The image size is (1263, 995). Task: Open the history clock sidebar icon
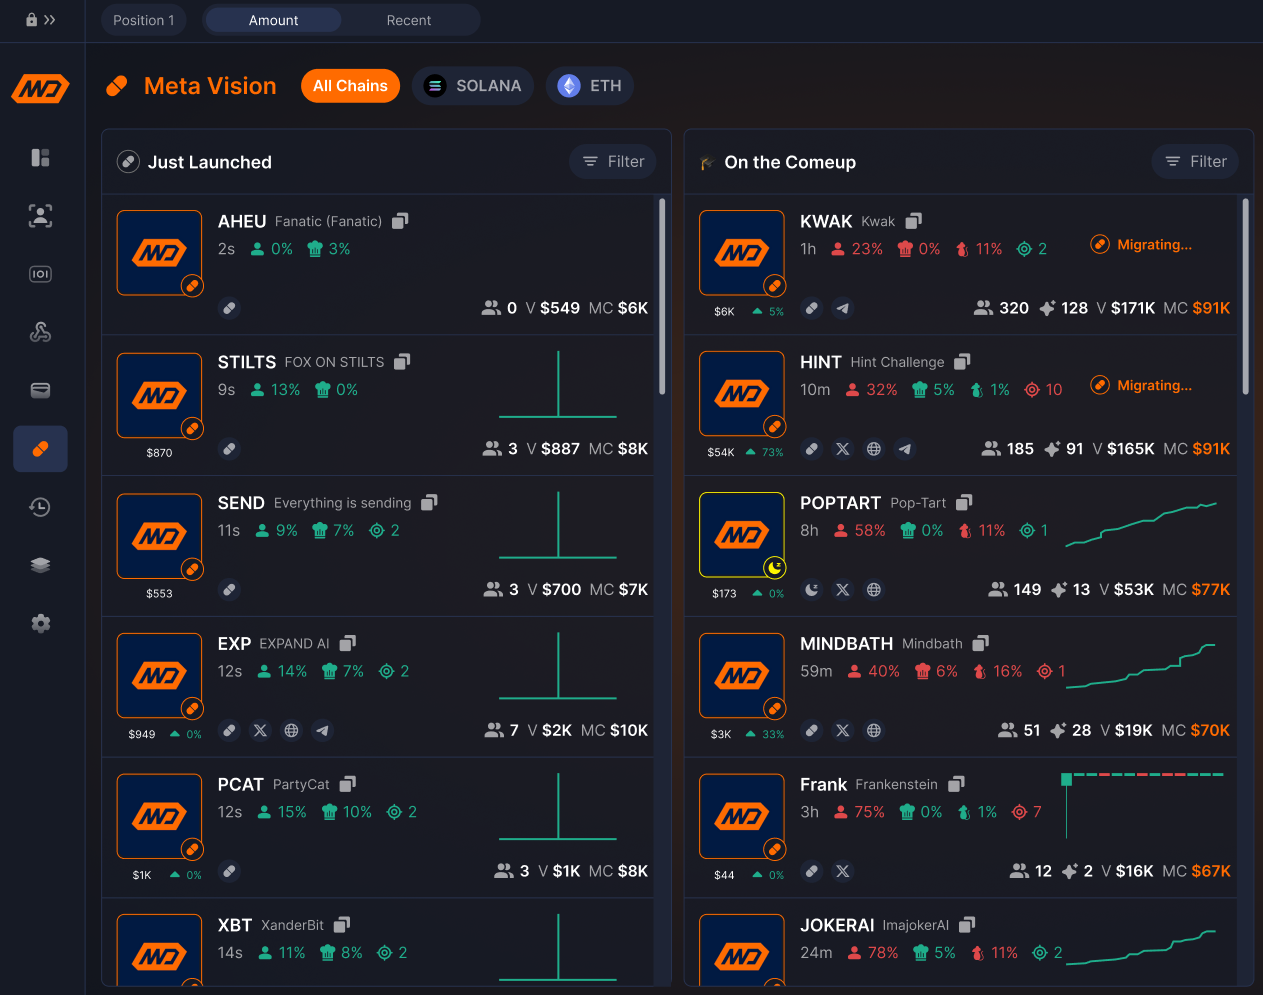tap(40, 507)
